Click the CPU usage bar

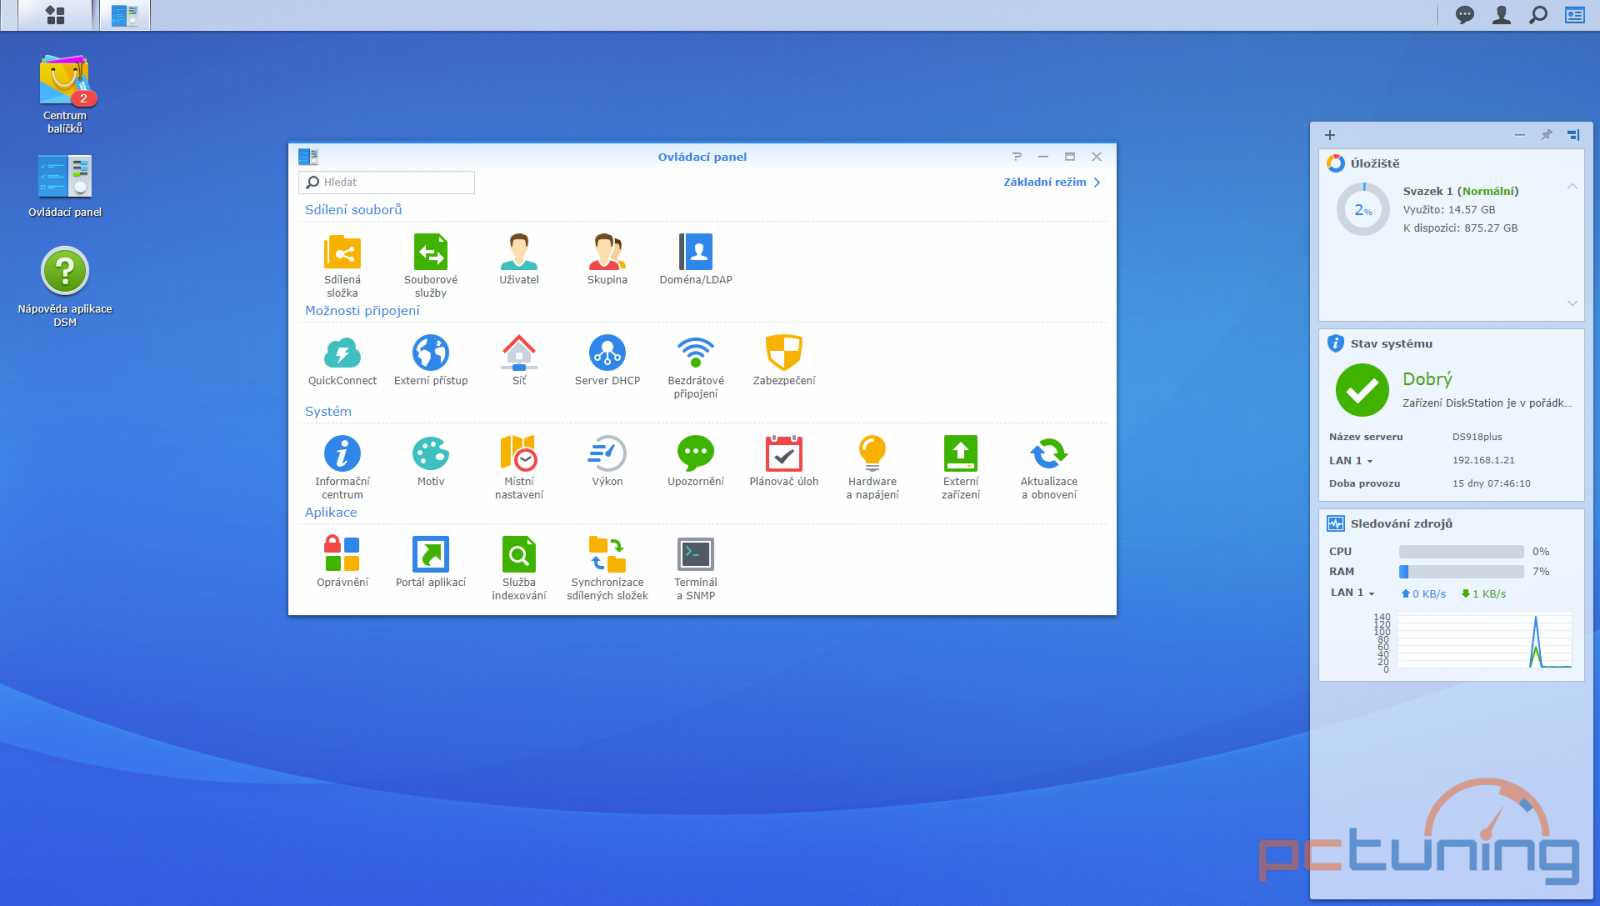(x=1461, y=552)
